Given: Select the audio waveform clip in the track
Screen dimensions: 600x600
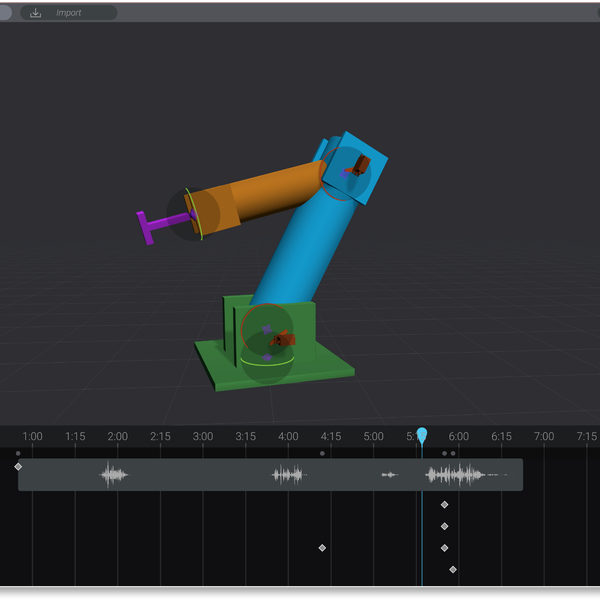Looking at the screenshot, I should (x=200, y=475).
